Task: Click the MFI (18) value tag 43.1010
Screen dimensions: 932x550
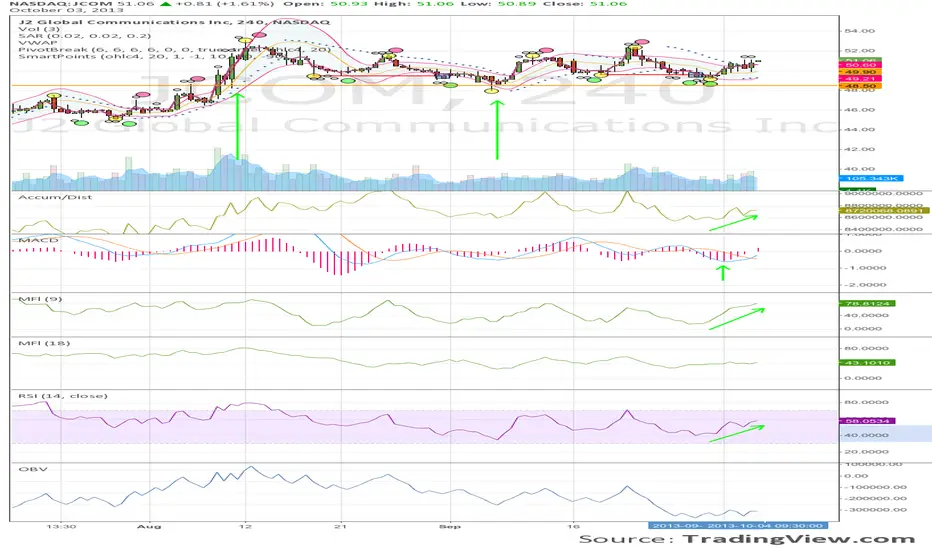Action: point(867,363)
